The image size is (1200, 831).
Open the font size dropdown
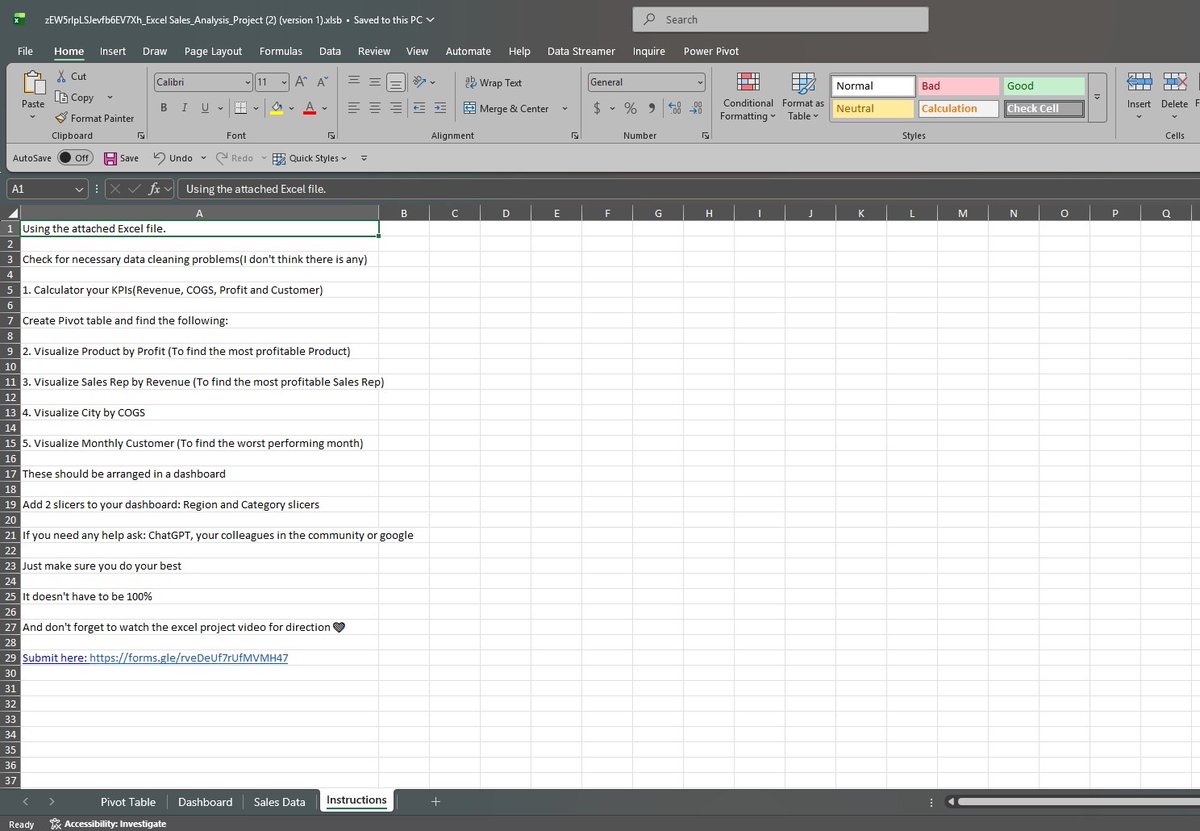tap(284, 82)
